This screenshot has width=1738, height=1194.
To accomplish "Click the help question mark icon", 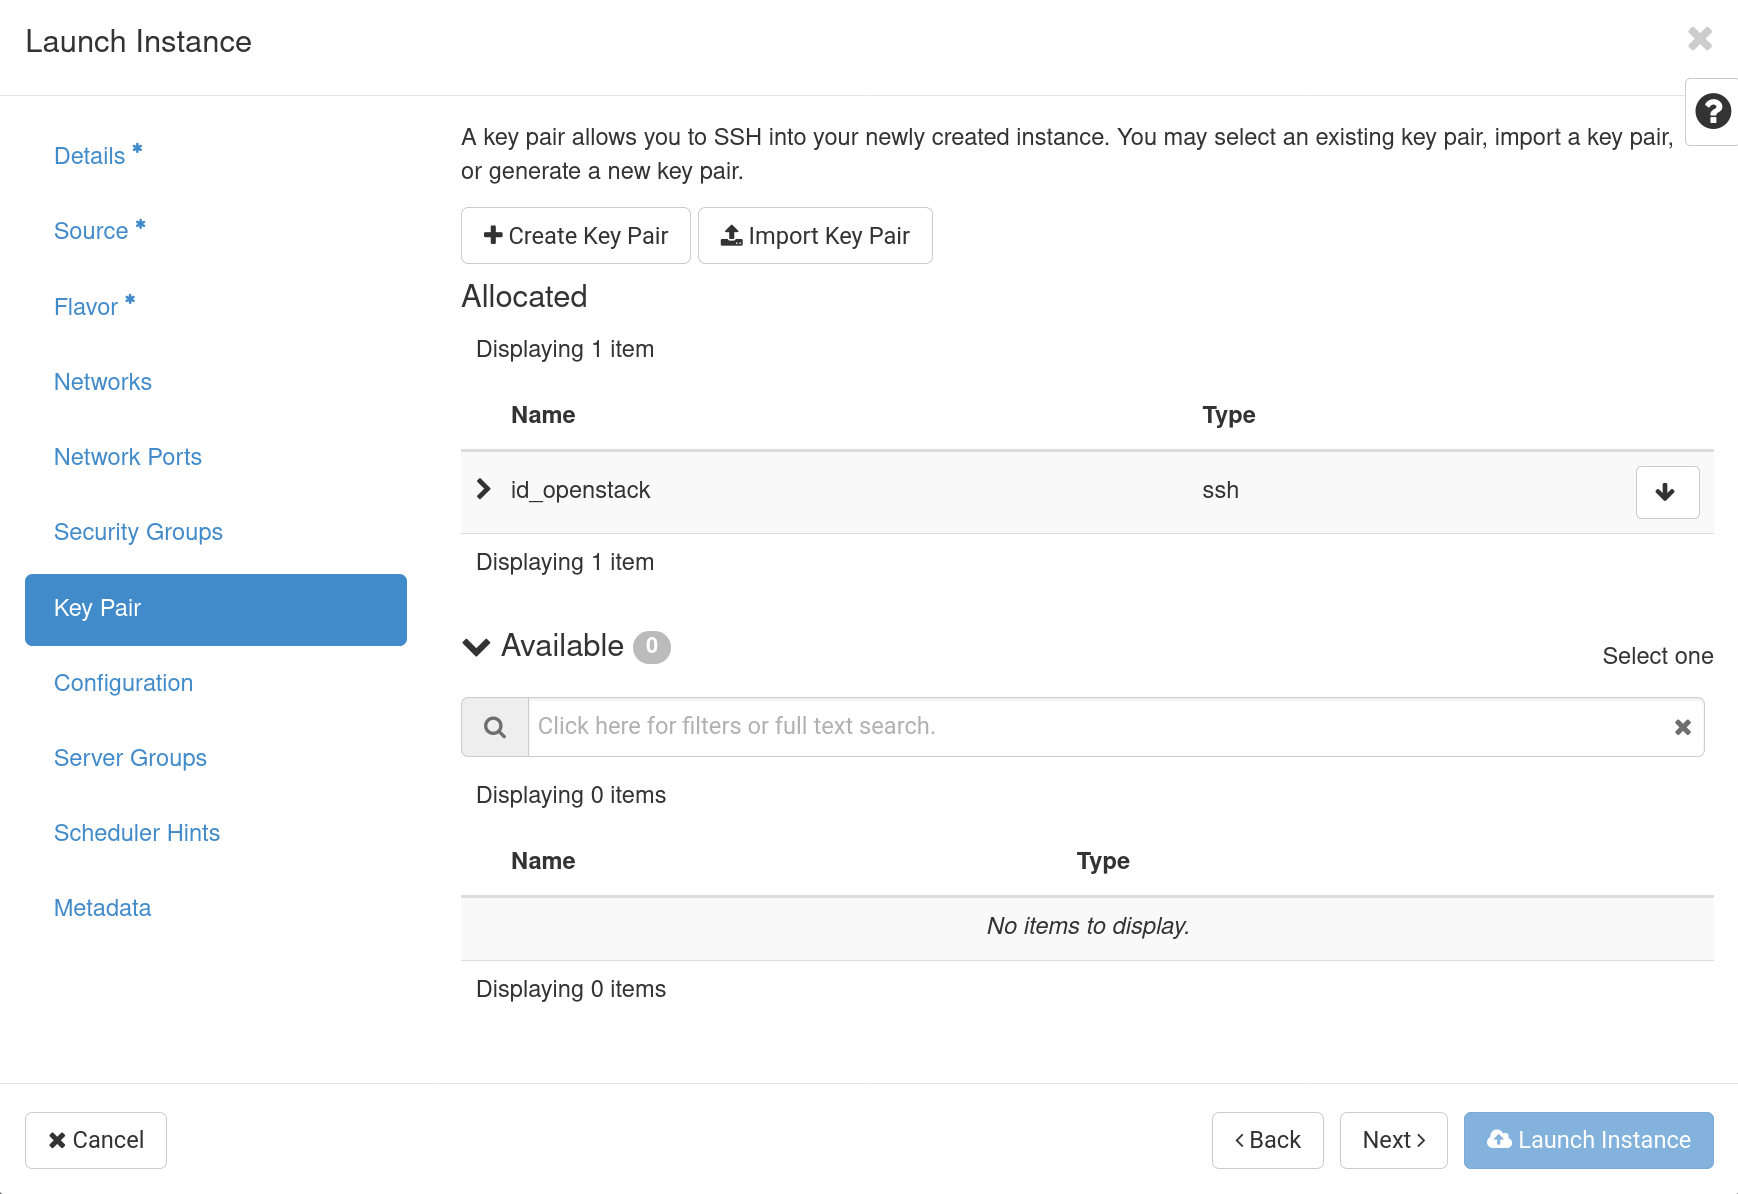I will [1712, 112].
